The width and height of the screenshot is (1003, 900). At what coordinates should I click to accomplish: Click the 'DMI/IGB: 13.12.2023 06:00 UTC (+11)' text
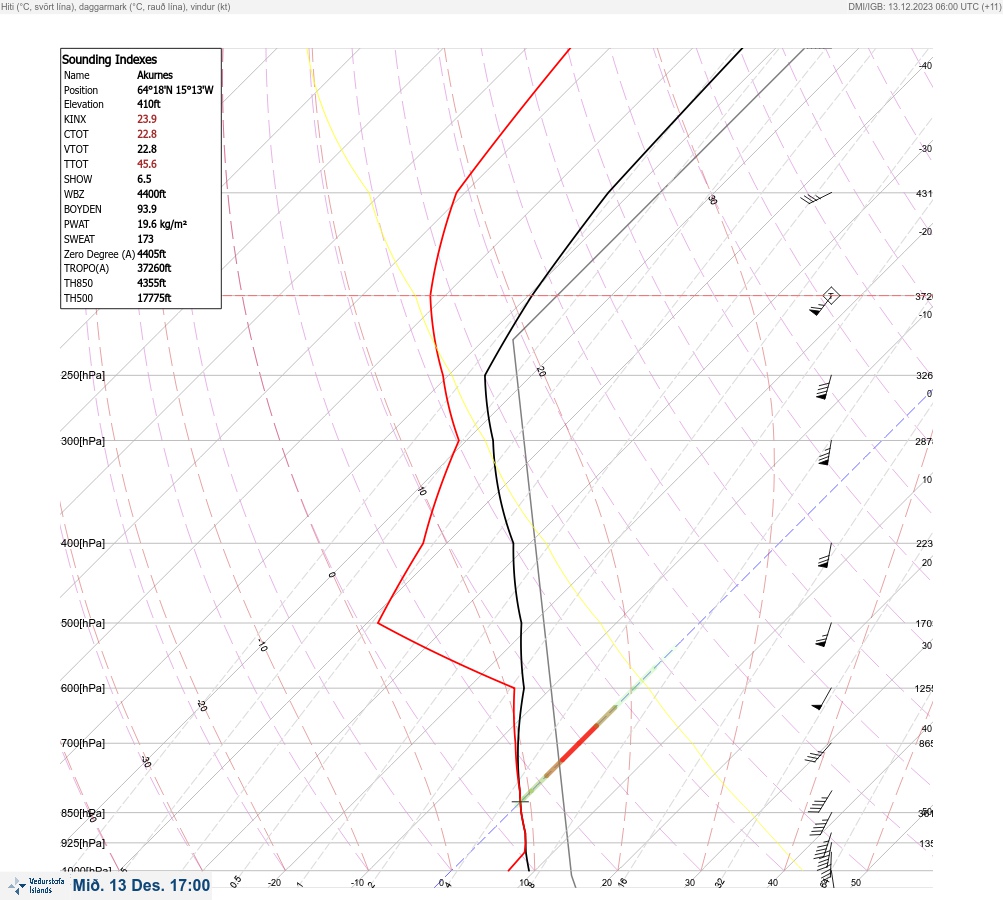pyautogui.click(x=924, y=7)
